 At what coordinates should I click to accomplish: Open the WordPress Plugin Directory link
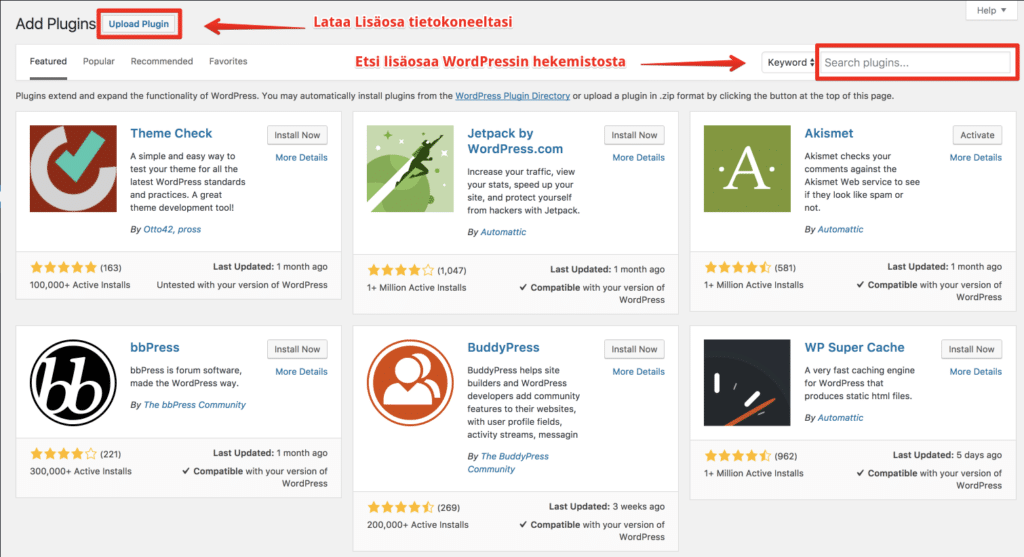pyautogui.click(x=513, y=96)
